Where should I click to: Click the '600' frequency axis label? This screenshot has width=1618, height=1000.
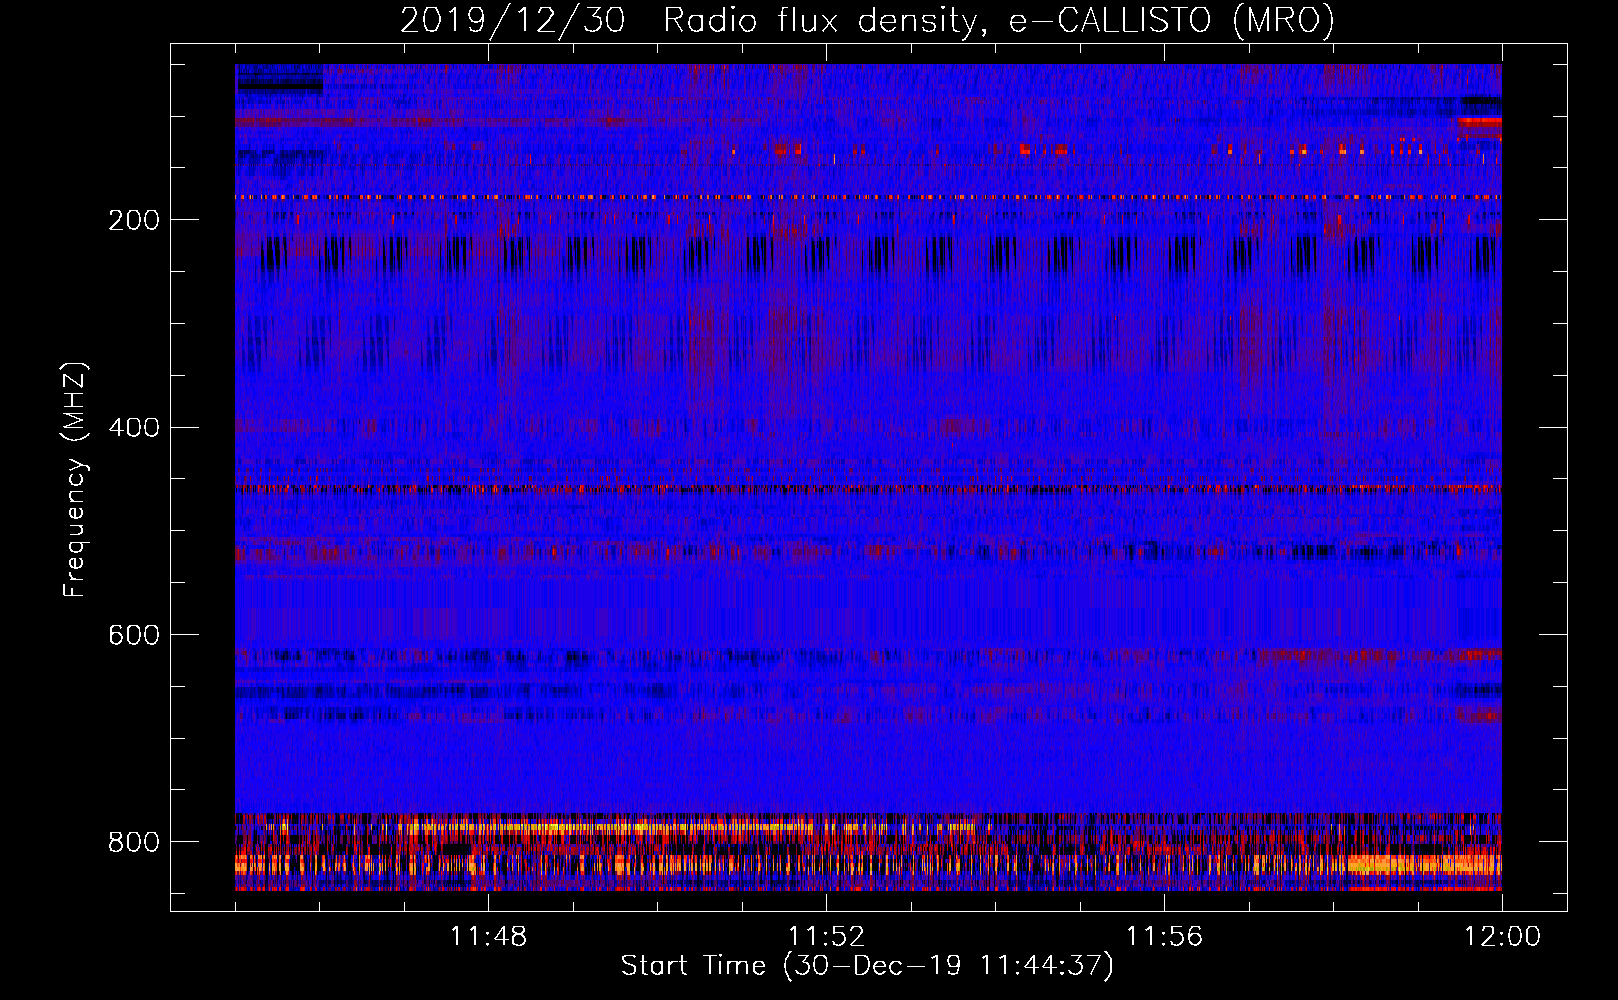coord(134,636)
